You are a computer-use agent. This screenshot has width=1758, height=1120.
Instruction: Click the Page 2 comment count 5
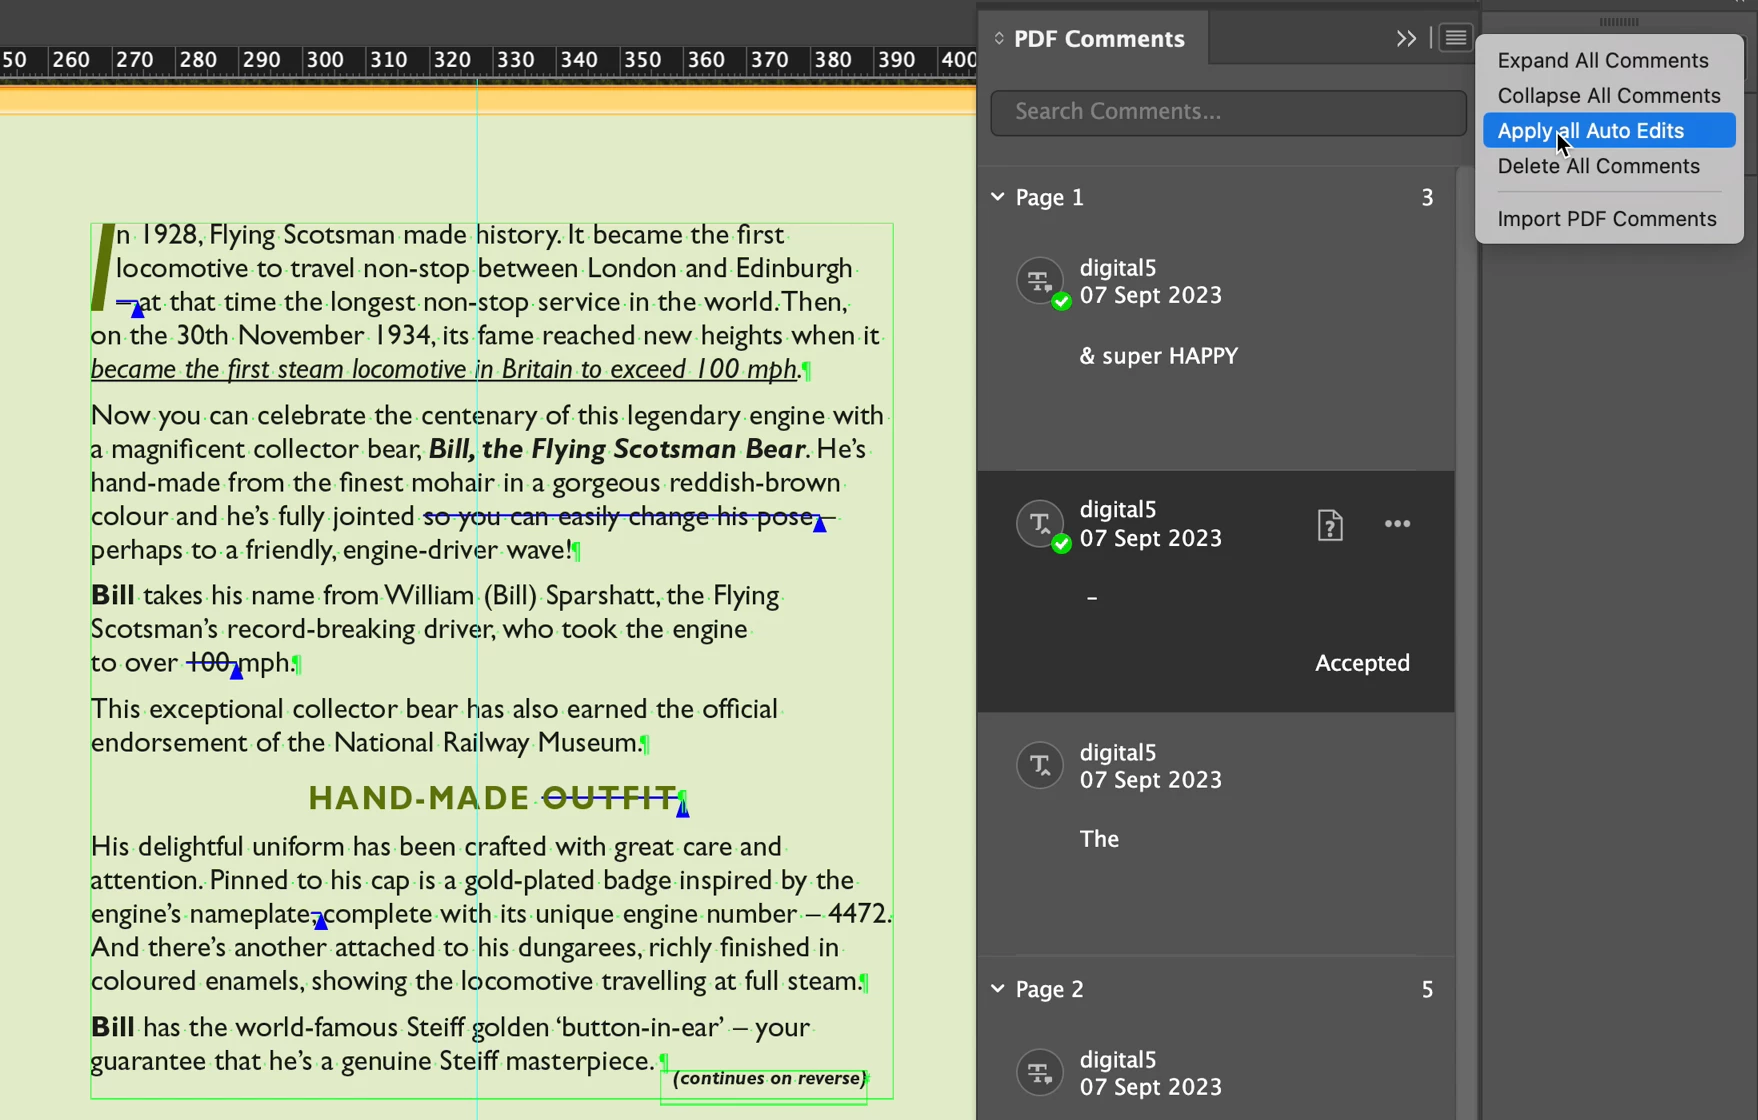click(1427, 989)
